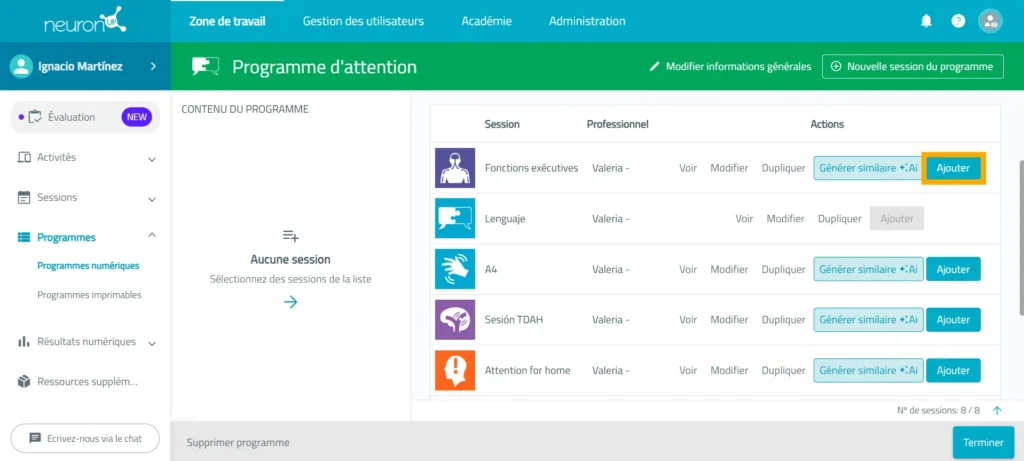
Task: Click the NeuronUP logo
Action: coord(85,21)
